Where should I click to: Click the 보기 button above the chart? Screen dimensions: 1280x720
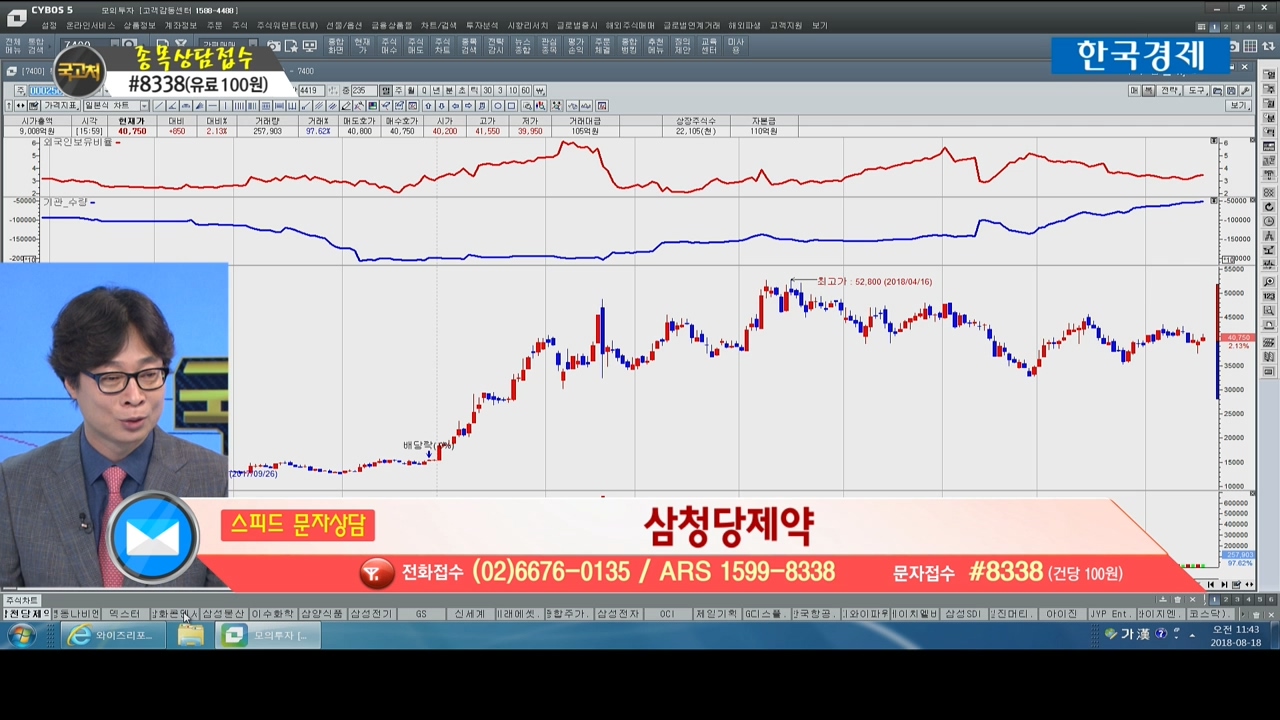pos(1239,106)
